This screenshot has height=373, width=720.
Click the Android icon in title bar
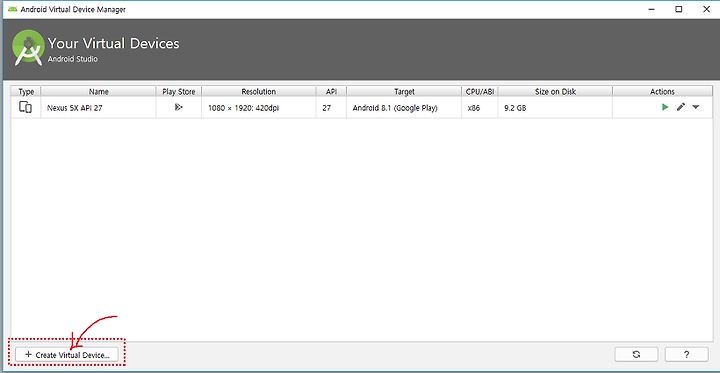(x=12, y=9)
